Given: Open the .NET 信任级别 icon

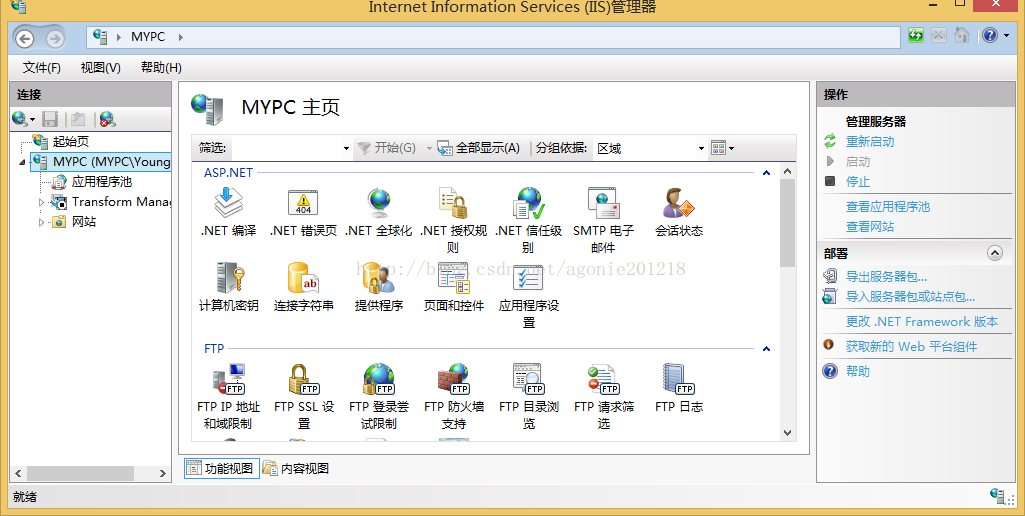Looking at the screenshot, I should (528, 203).
